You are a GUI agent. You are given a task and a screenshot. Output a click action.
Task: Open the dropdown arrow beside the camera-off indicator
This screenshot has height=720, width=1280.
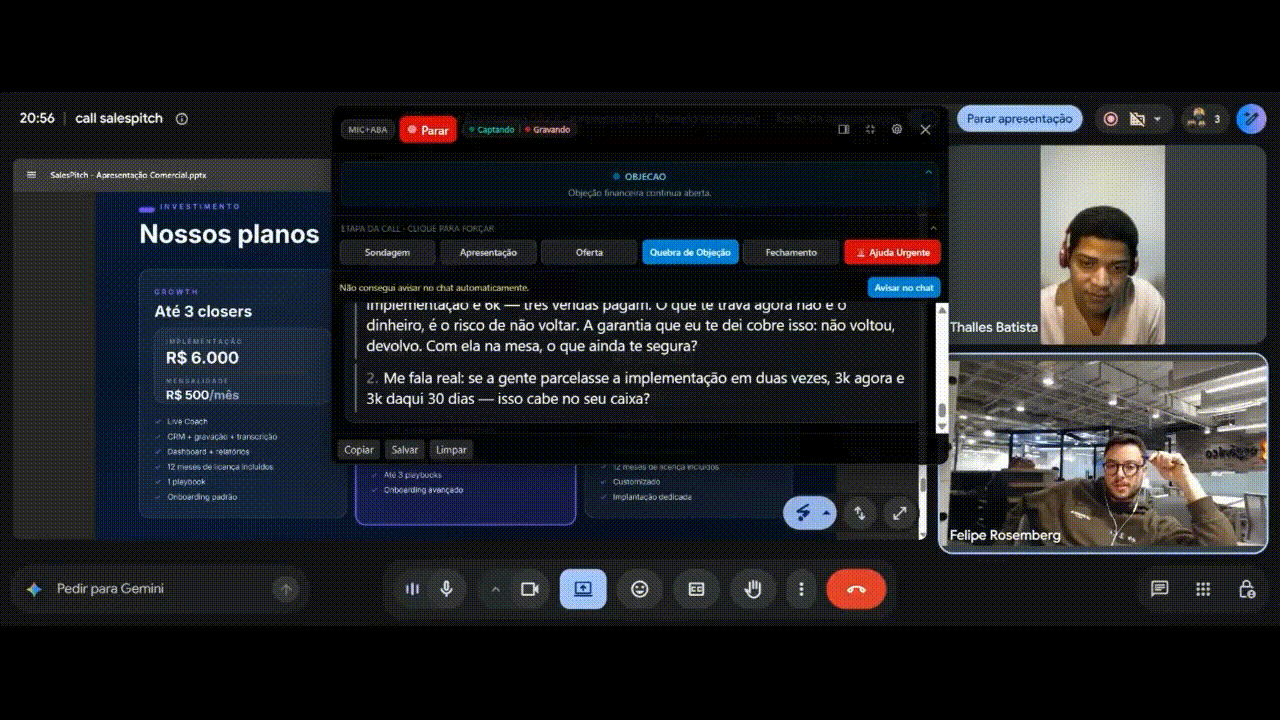click(1157, 119)
